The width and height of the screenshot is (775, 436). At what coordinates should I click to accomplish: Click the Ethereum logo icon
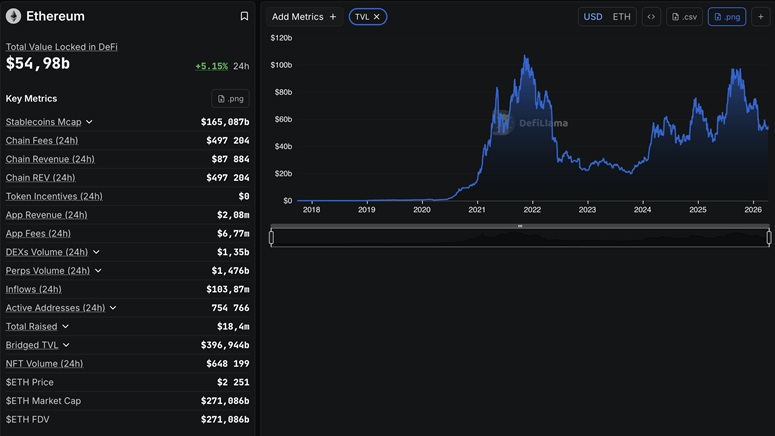pyautogui.click(x=13, y=16)
